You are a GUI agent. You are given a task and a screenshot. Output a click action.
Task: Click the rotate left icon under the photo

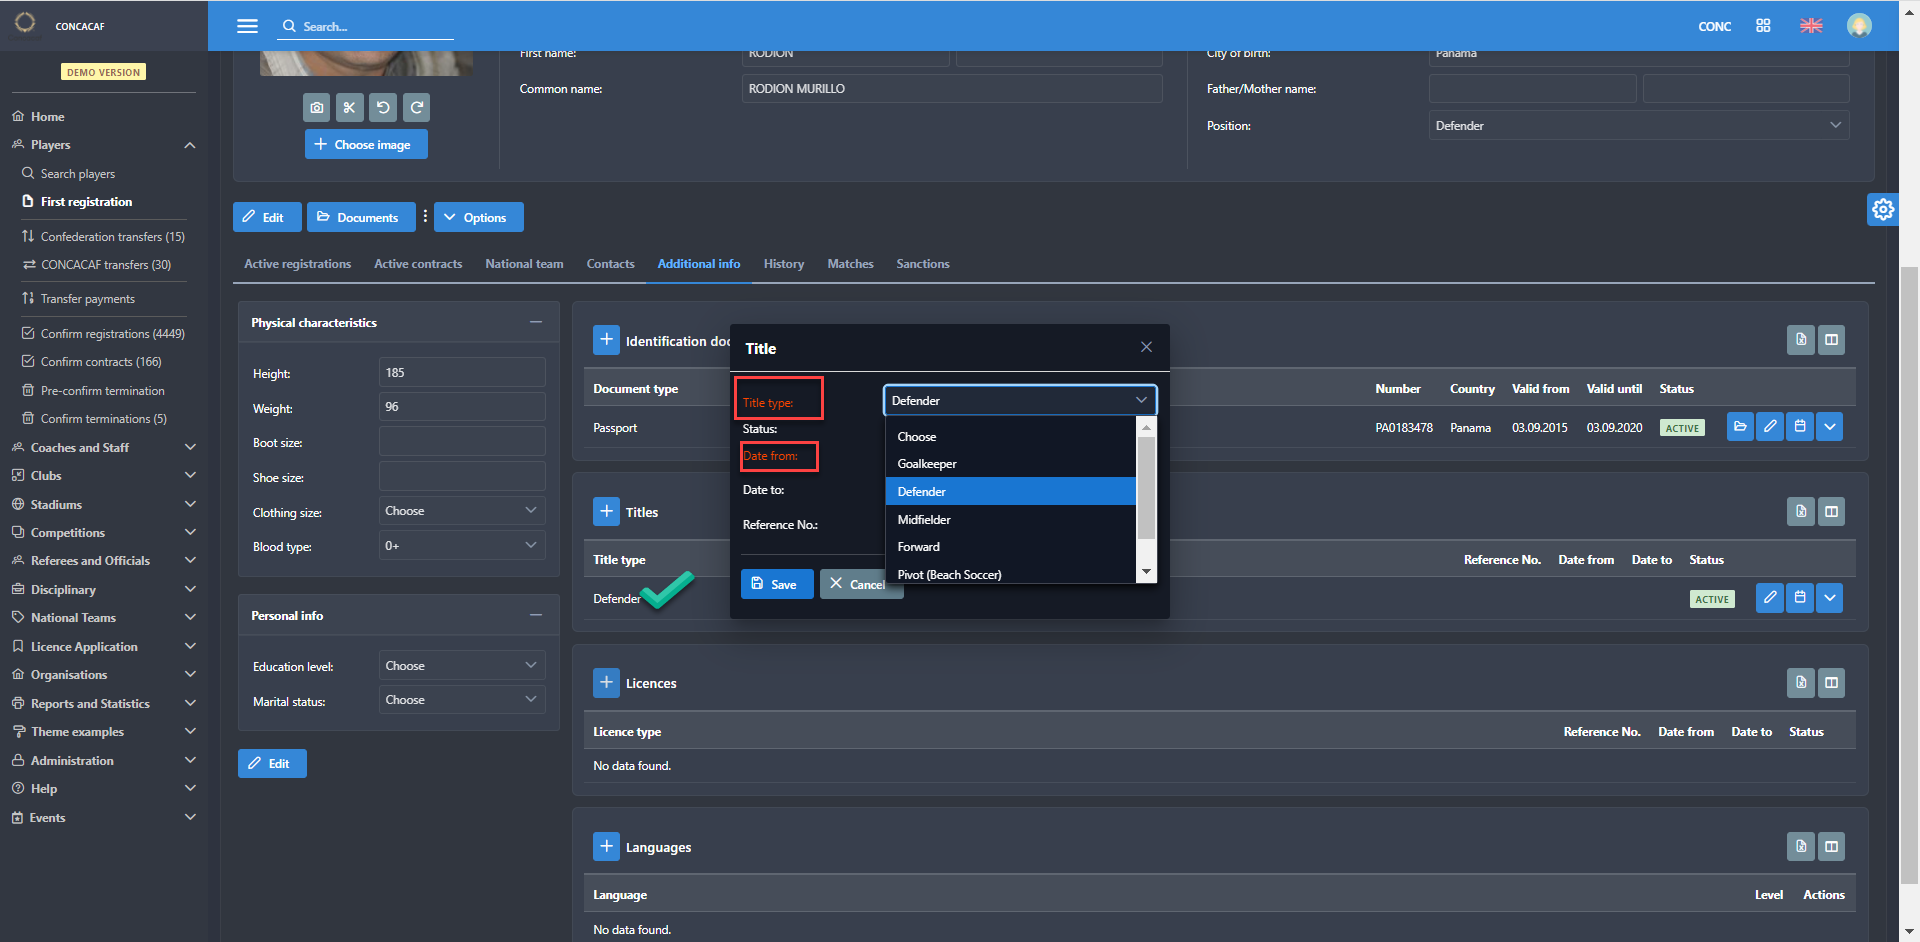point(383,107)
